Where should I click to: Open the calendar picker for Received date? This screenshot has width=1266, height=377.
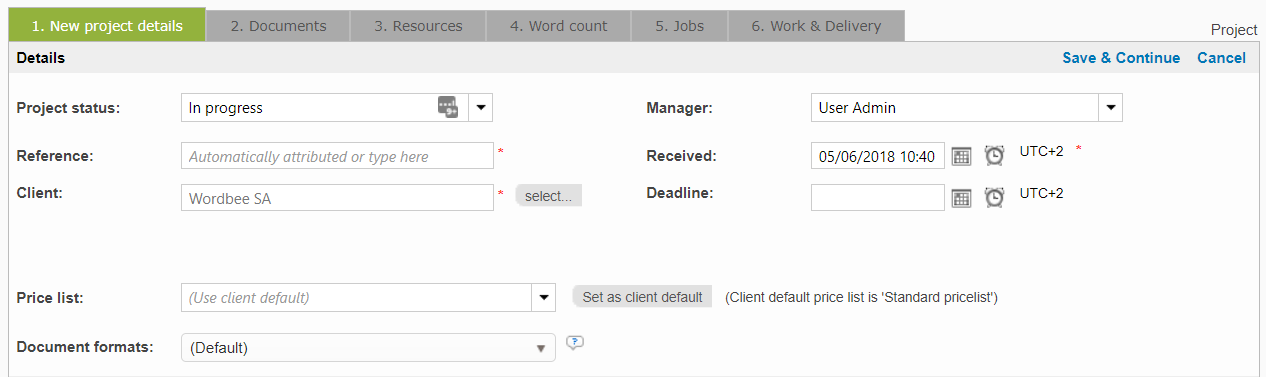pyautogui.click(x=961, y=156)
